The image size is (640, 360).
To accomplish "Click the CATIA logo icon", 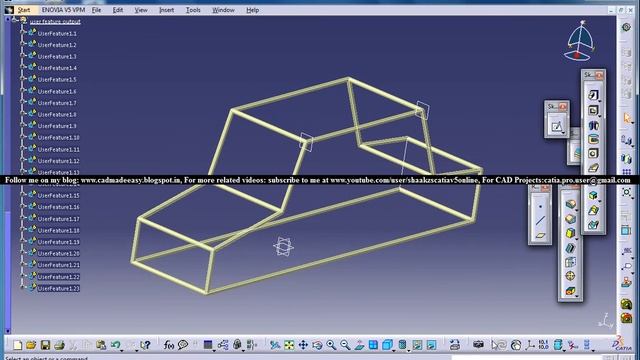I will pos(622,344).
